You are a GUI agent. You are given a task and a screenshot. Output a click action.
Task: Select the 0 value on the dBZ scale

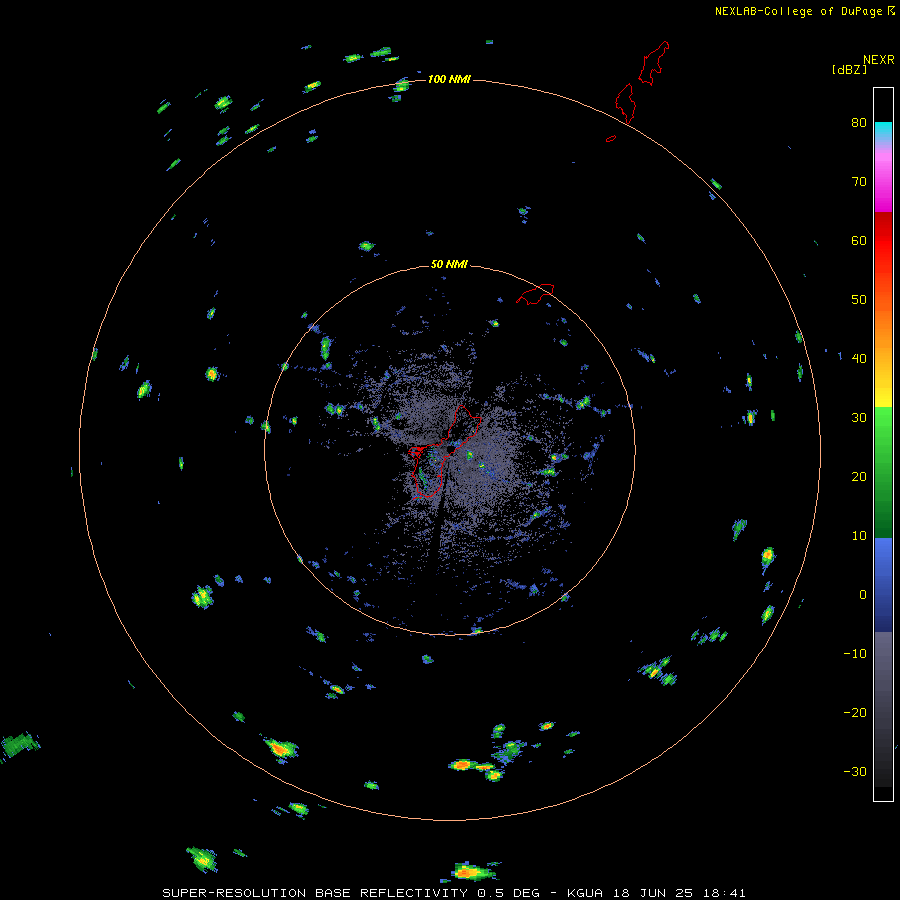coord(863,595)
